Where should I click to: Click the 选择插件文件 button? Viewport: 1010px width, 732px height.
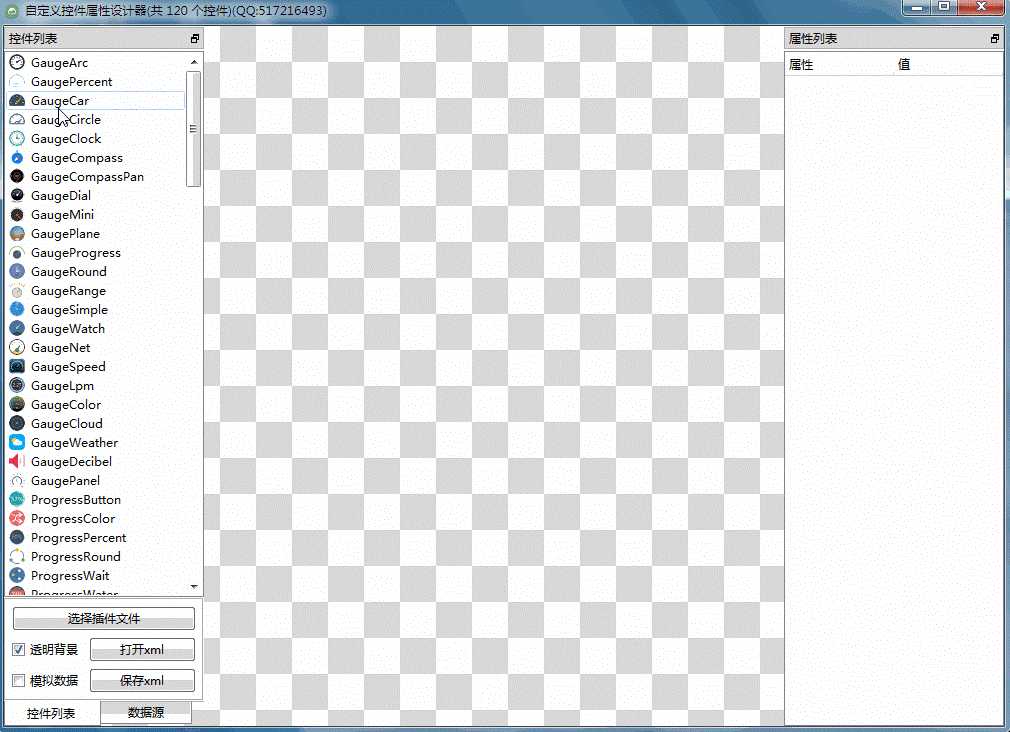coord(104,619)
